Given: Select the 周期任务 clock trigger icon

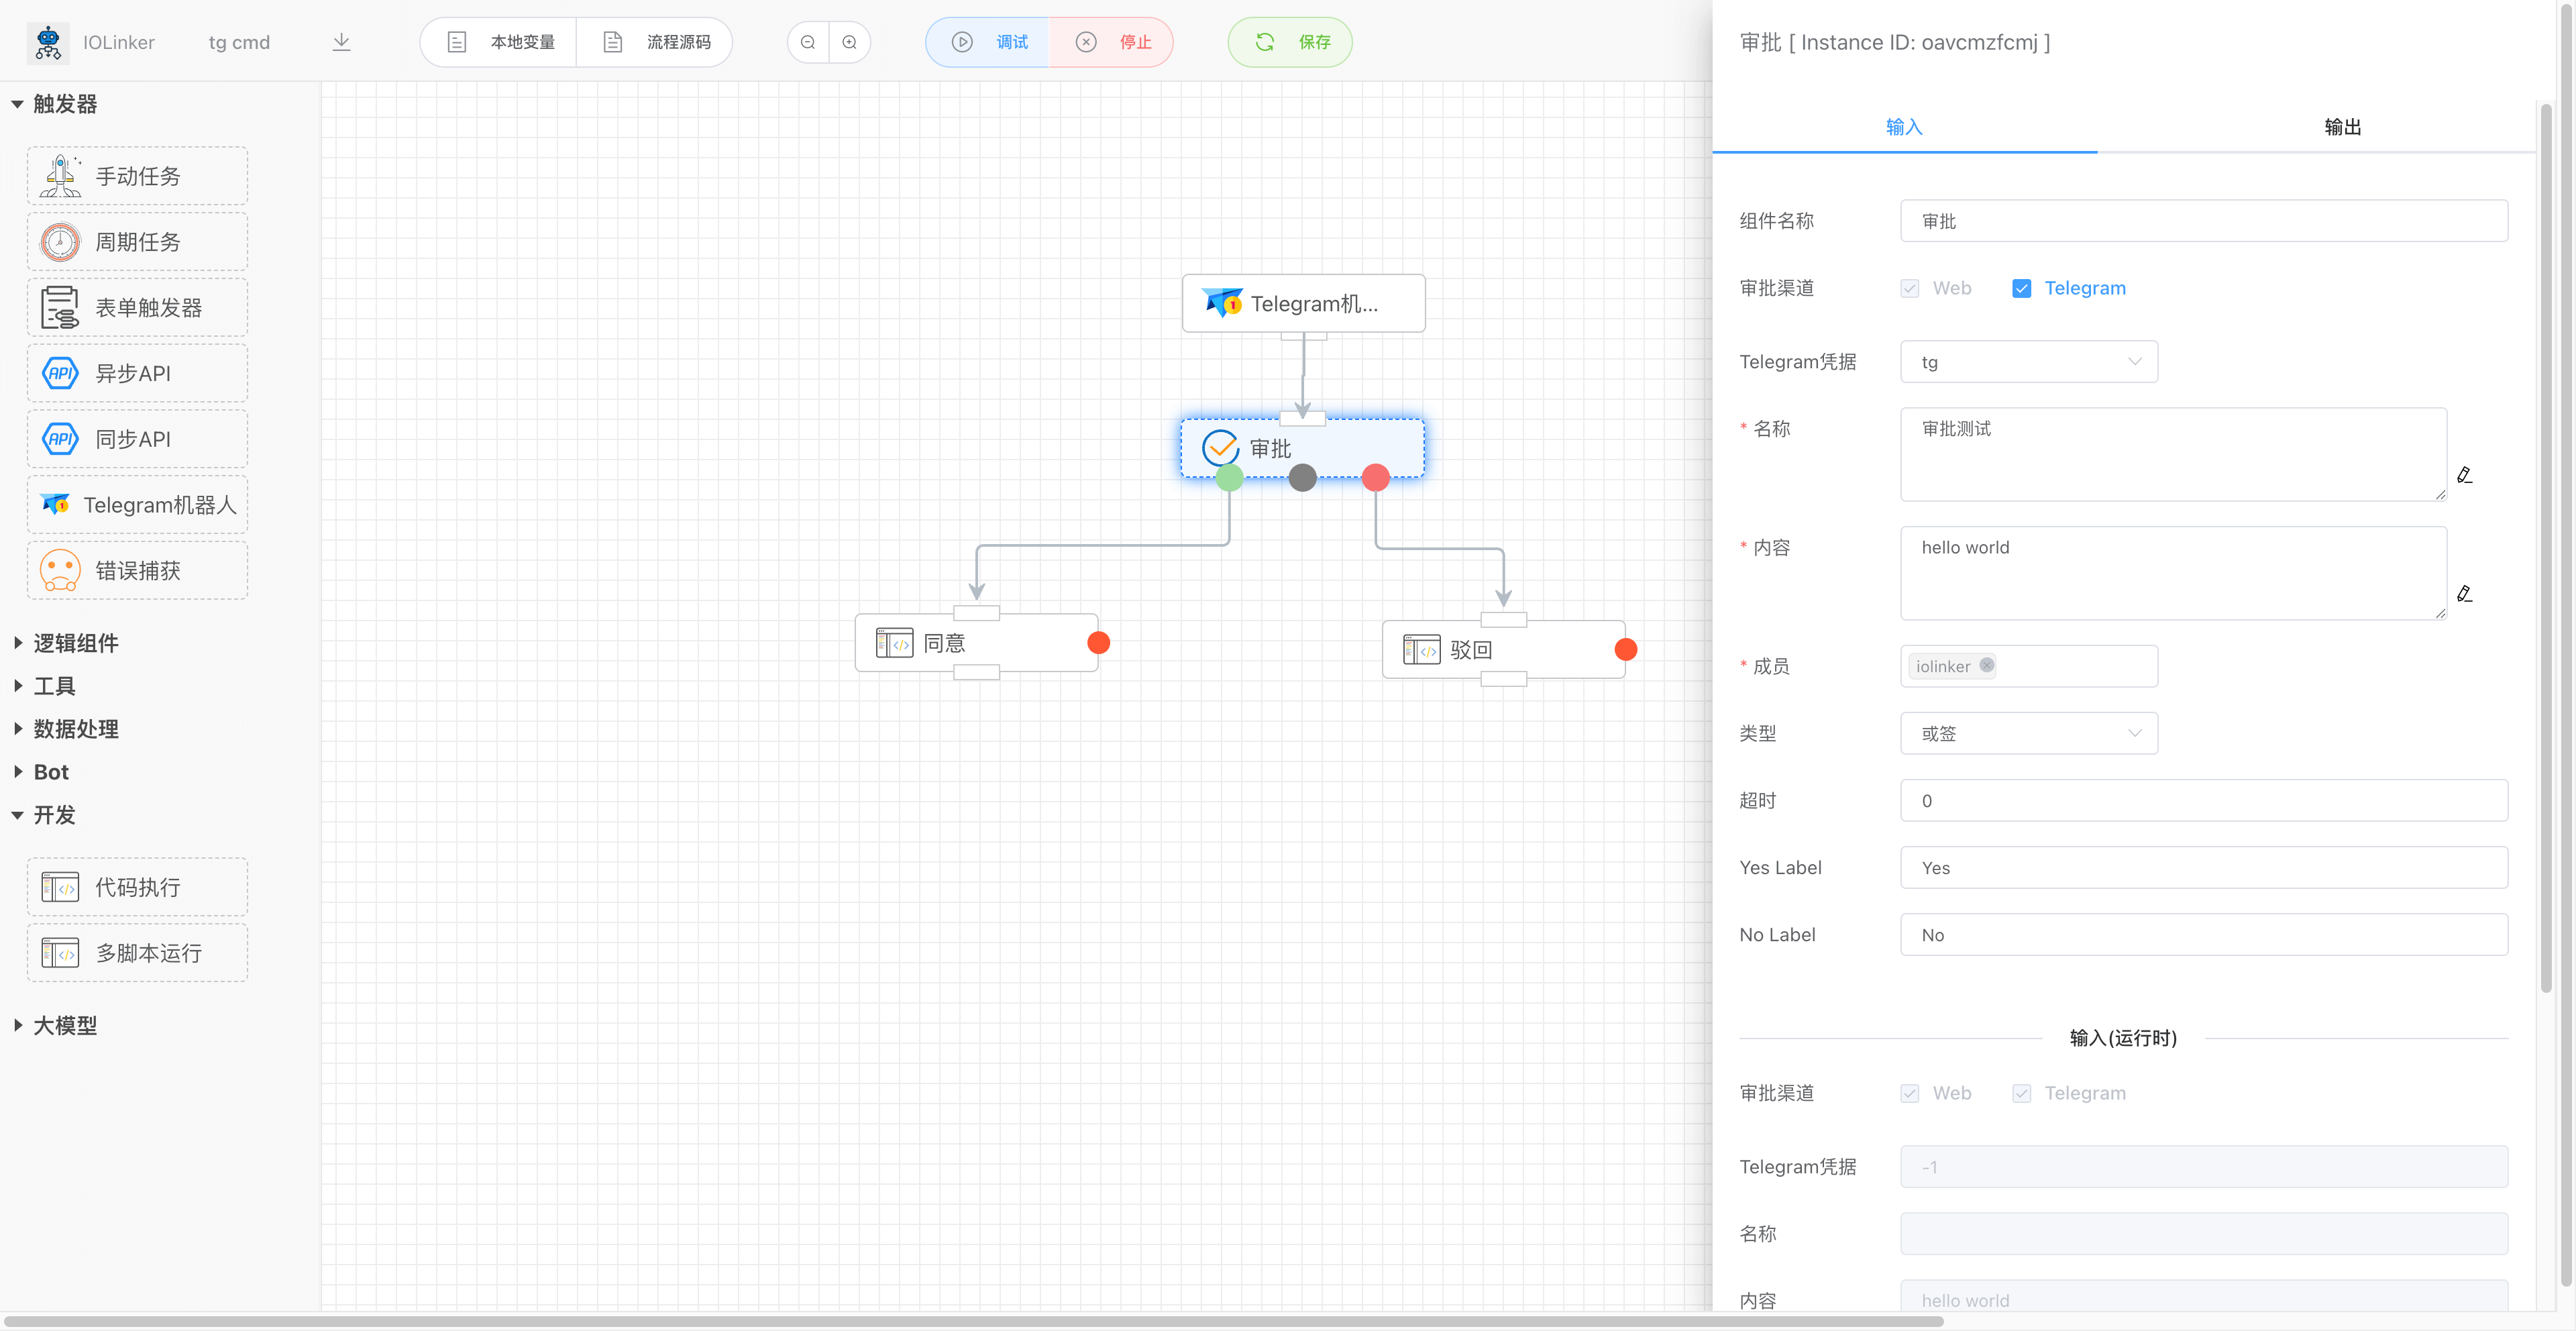Looking at the screenshot, I should pos(60,242).
